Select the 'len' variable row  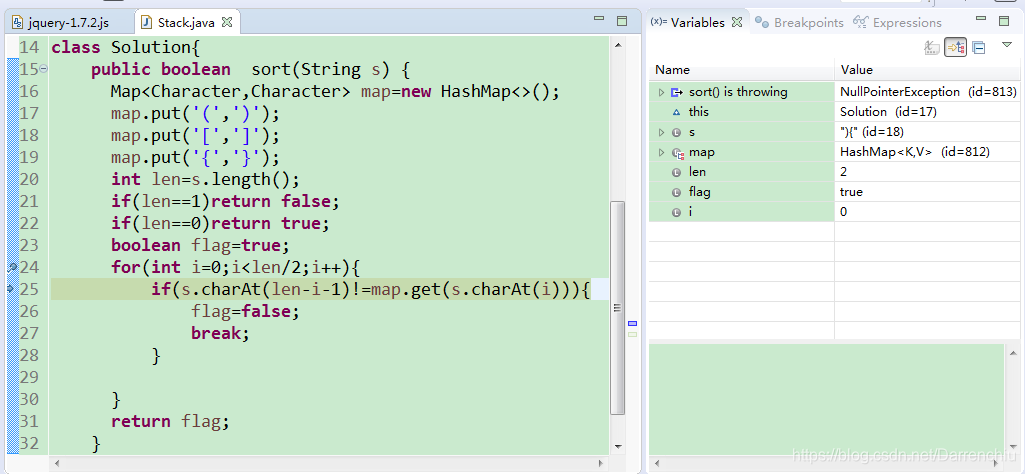tap(833, 172)
